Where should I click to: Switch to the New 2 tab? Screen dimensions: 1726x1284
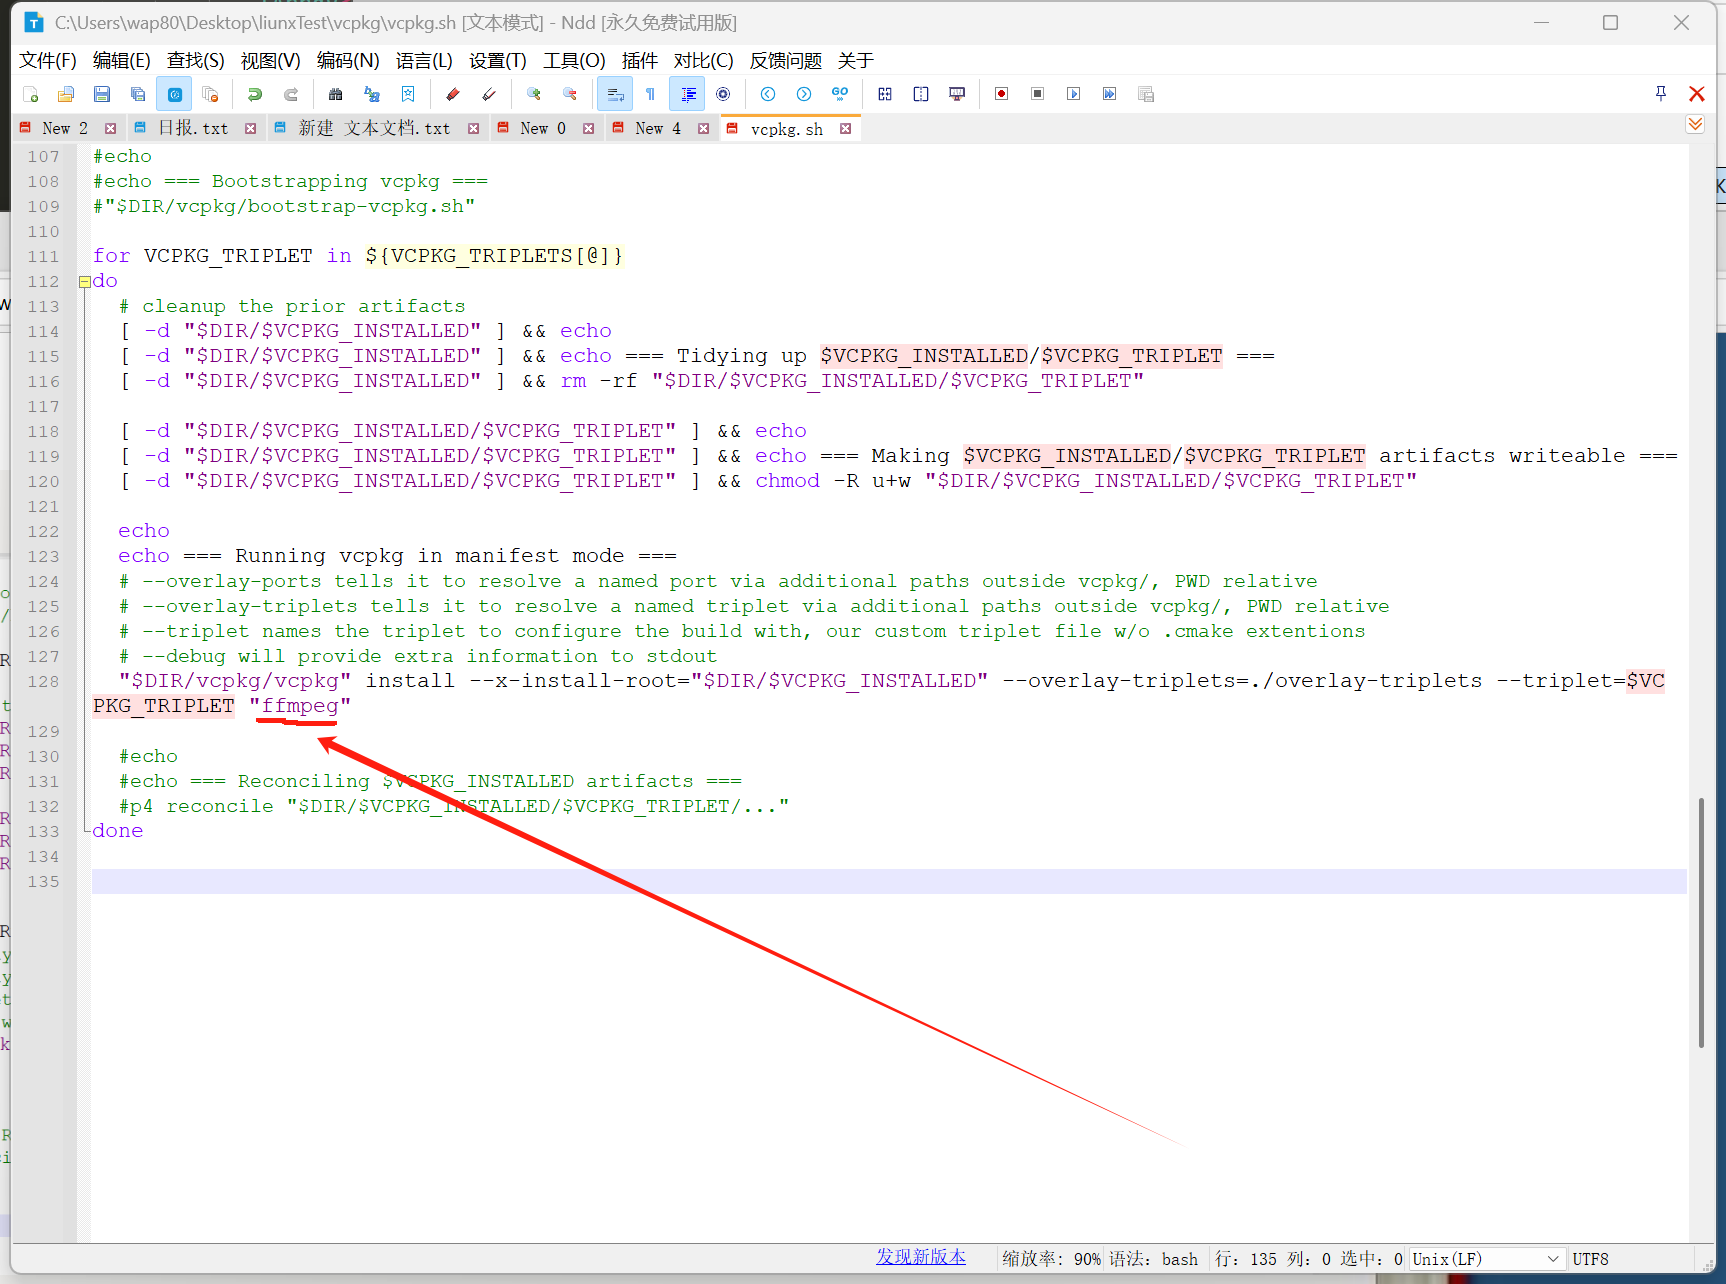click(x=66, y=128)
